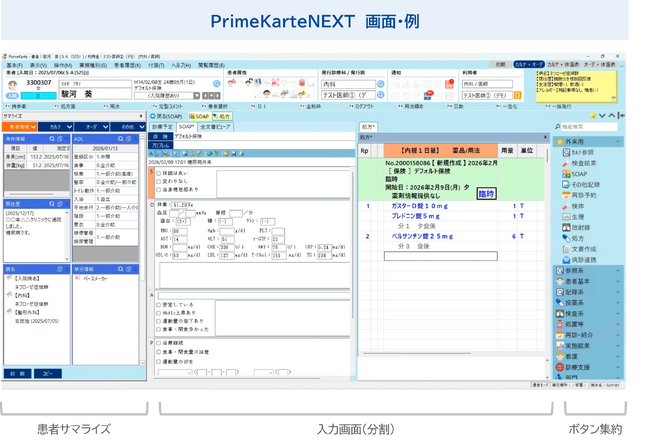Click the 初期 button at bottom left
This screenshot has height=443, width=650.
point(17,374)
